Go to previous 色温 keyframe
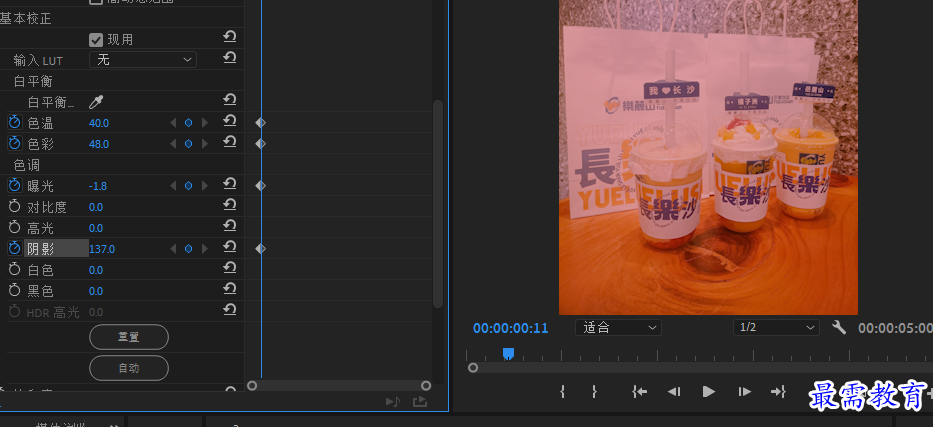 click(x=173, y=123)
